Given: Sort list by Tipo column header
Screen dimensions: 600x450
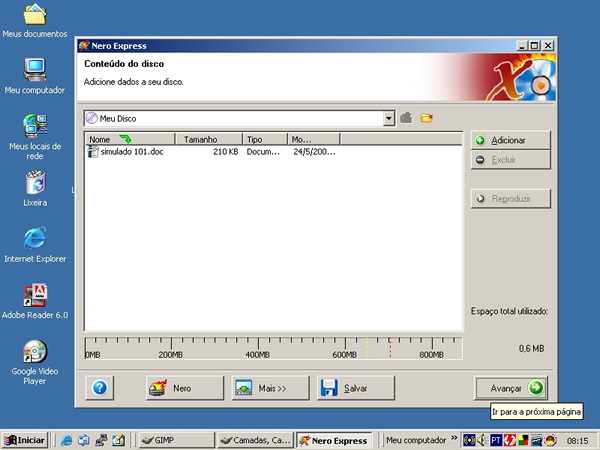Looking at the screenshot, I should [x=265, y=139].
